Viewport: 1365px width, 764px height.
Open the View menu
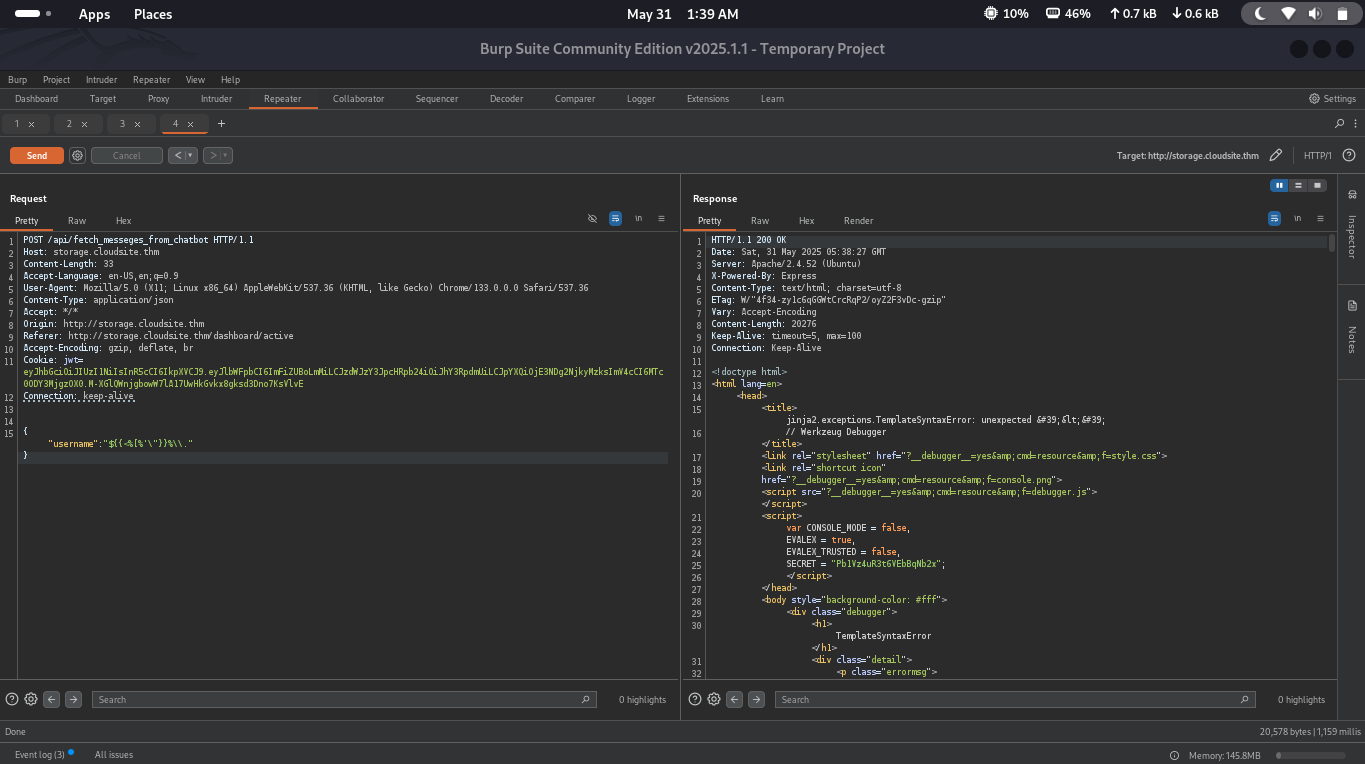click(195, 80)
